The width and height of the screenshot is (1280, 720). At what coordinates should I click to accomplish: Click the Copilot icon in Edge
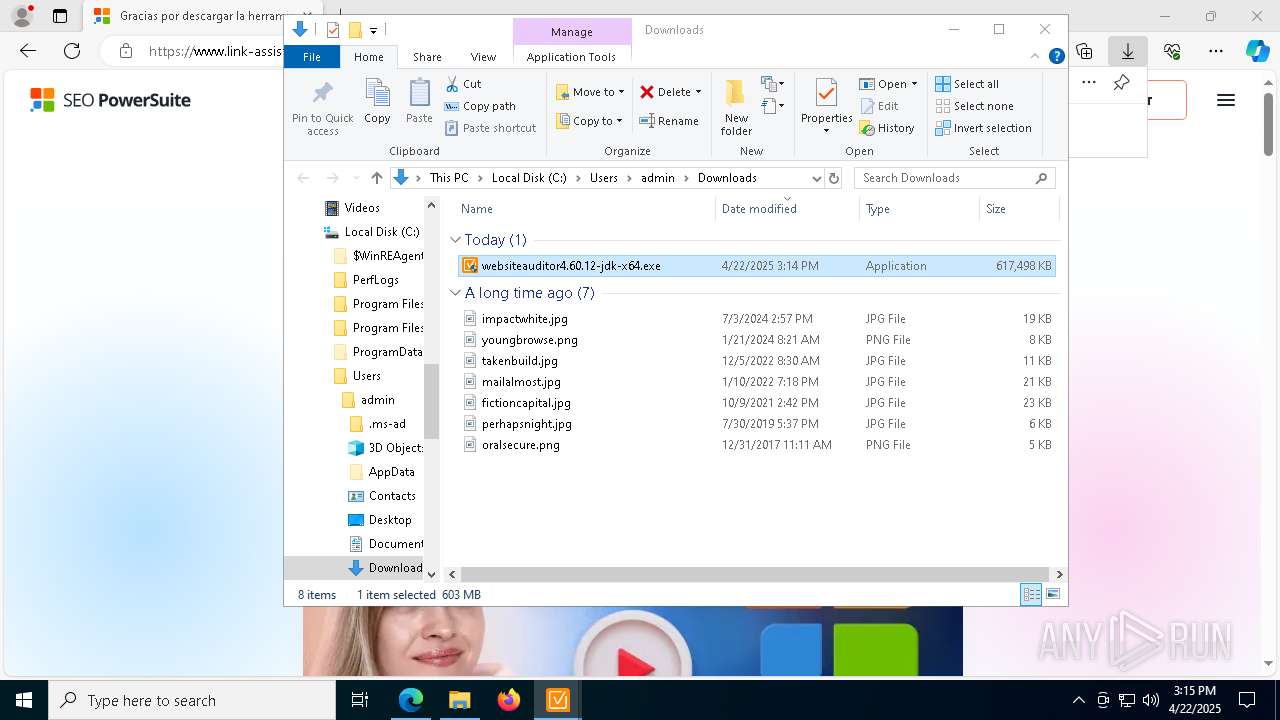point(1257,51)
